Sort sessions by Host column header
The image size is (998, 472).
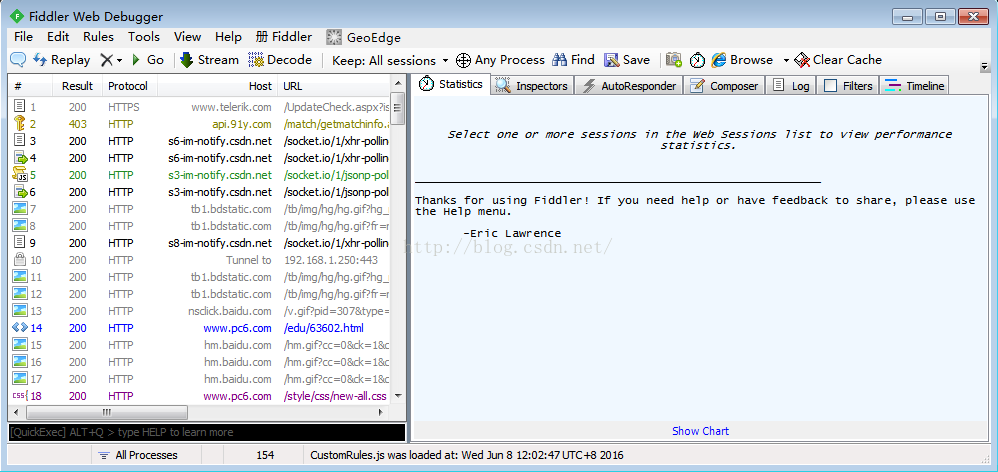(x=216, y=86)
